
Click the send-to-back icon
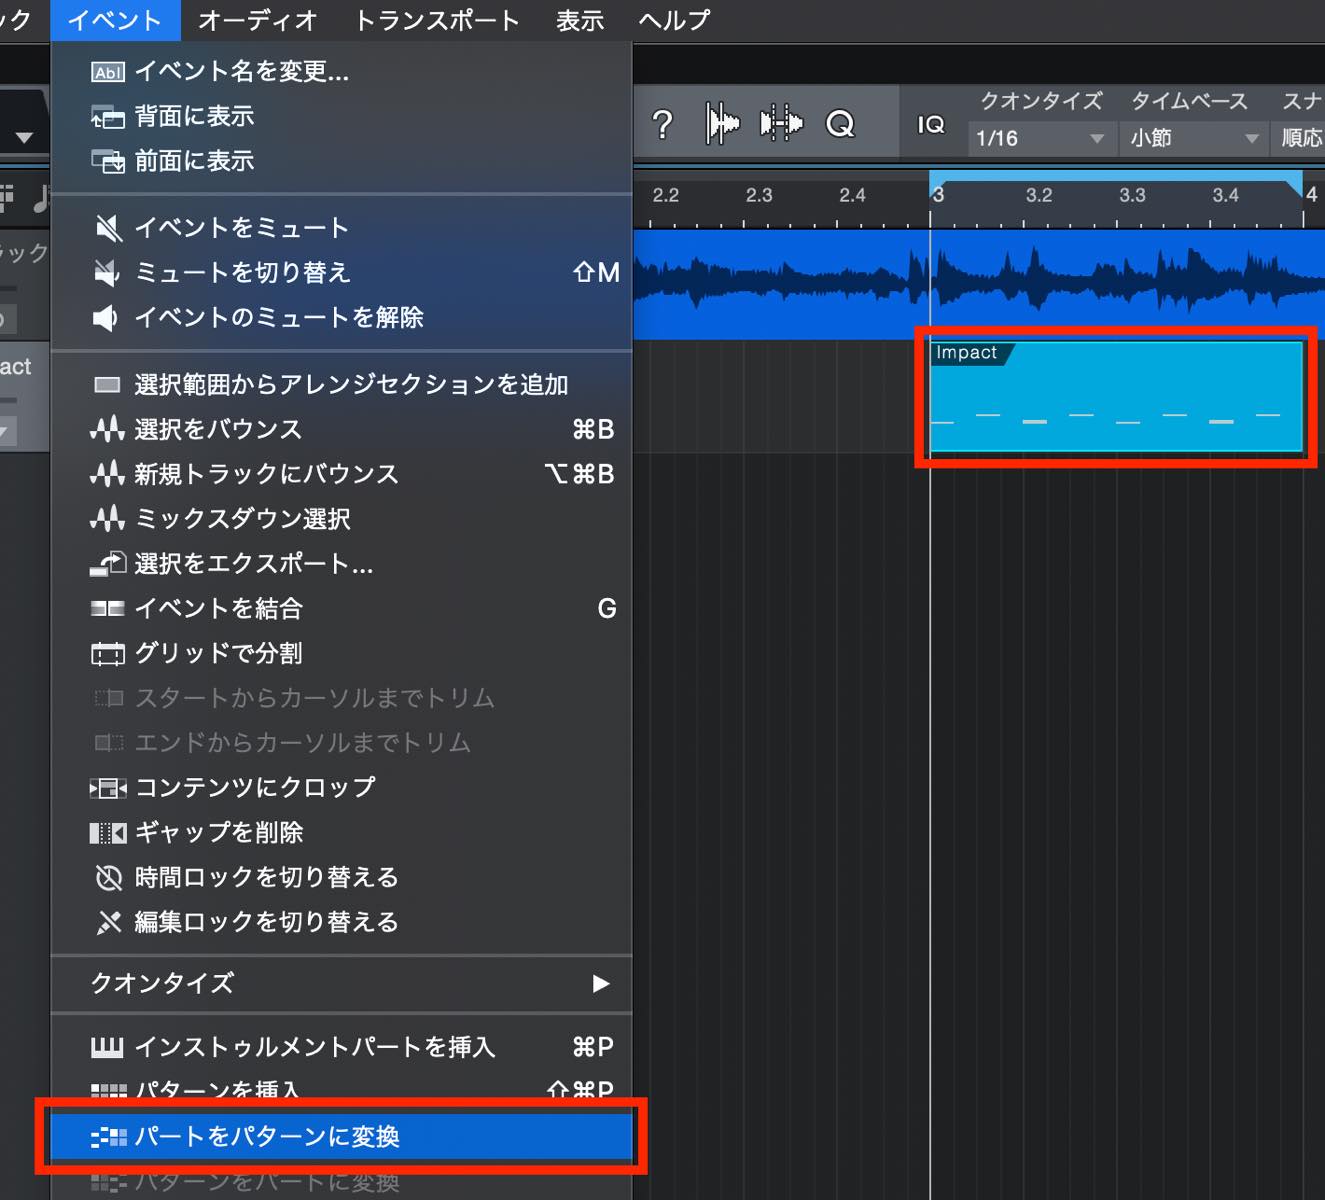(108, 117)
